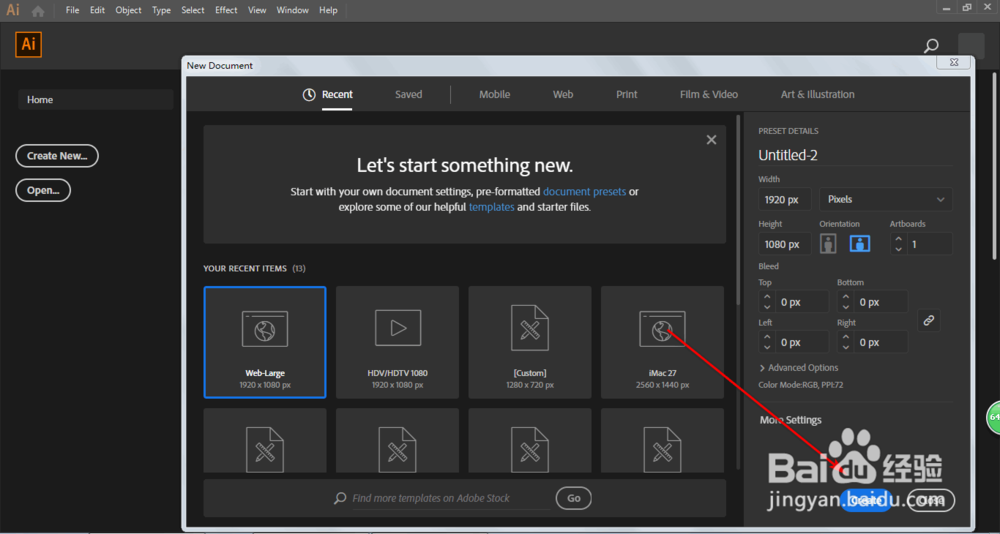Click the Close button beside Create
Image resolution: width=1000 pixels, height=534 pixels.
(x=931, y=501)
